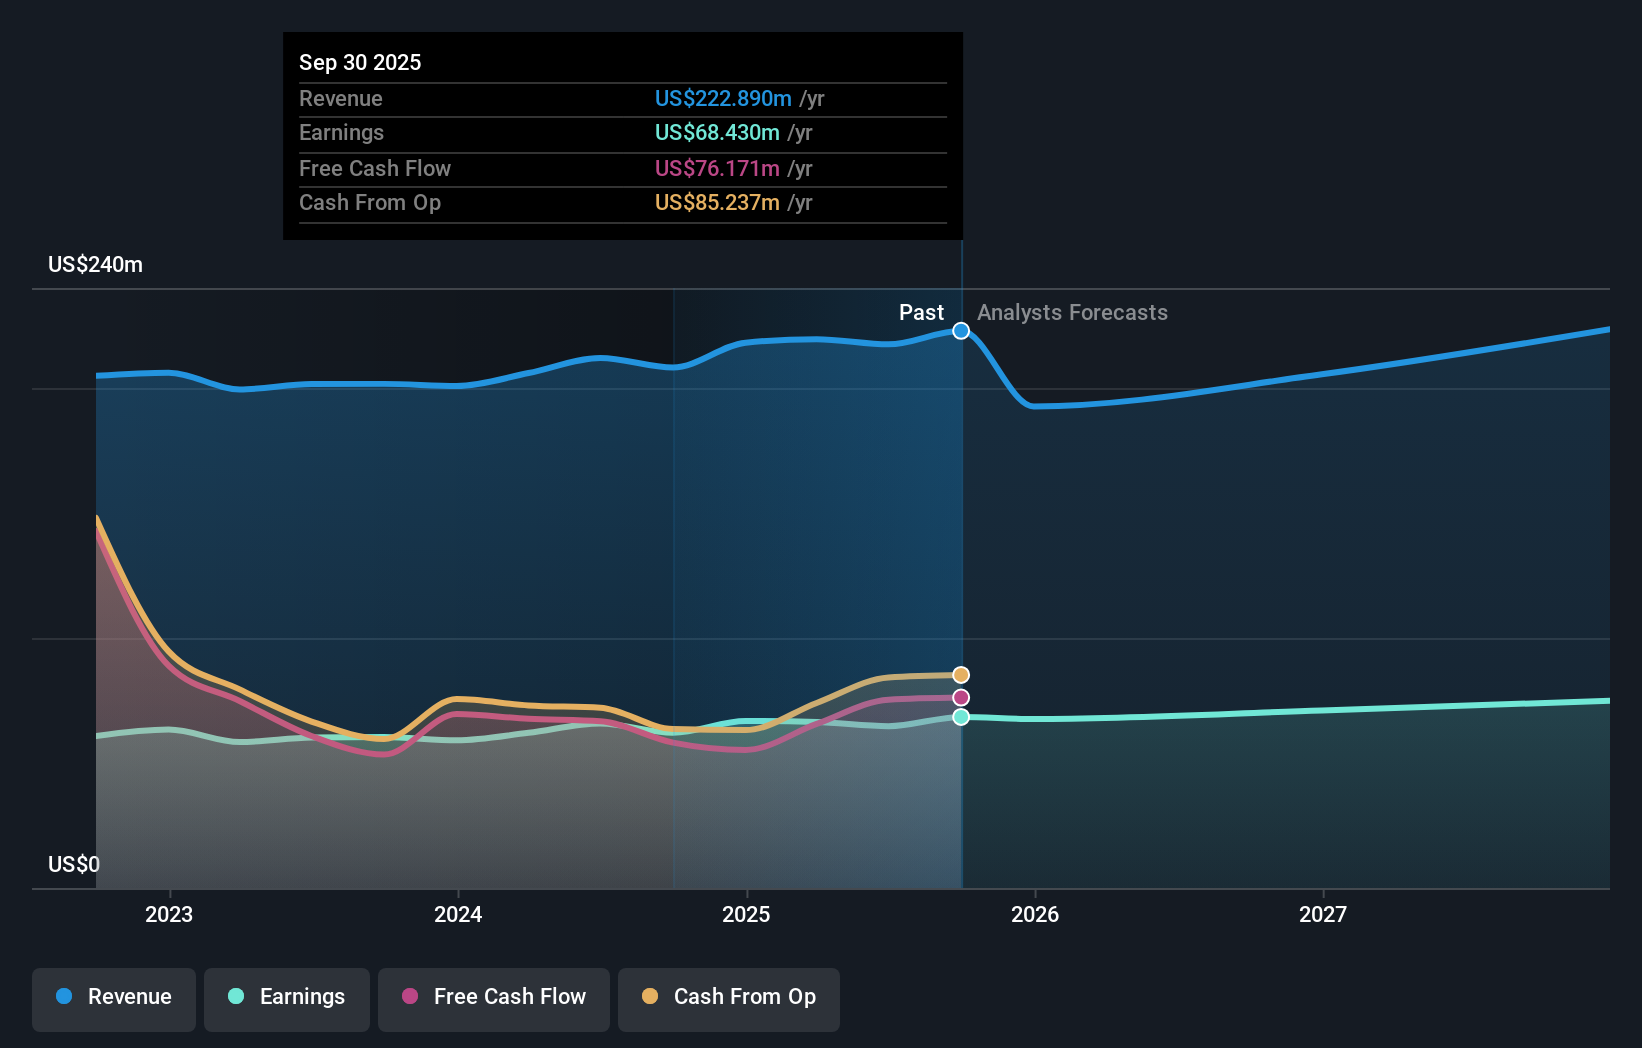Image resolution: width=1642 pixels, height=1048 pixels.
Task: Click the US$76.171m Free Cash Flow value
Action: click(x=718, y=169)
